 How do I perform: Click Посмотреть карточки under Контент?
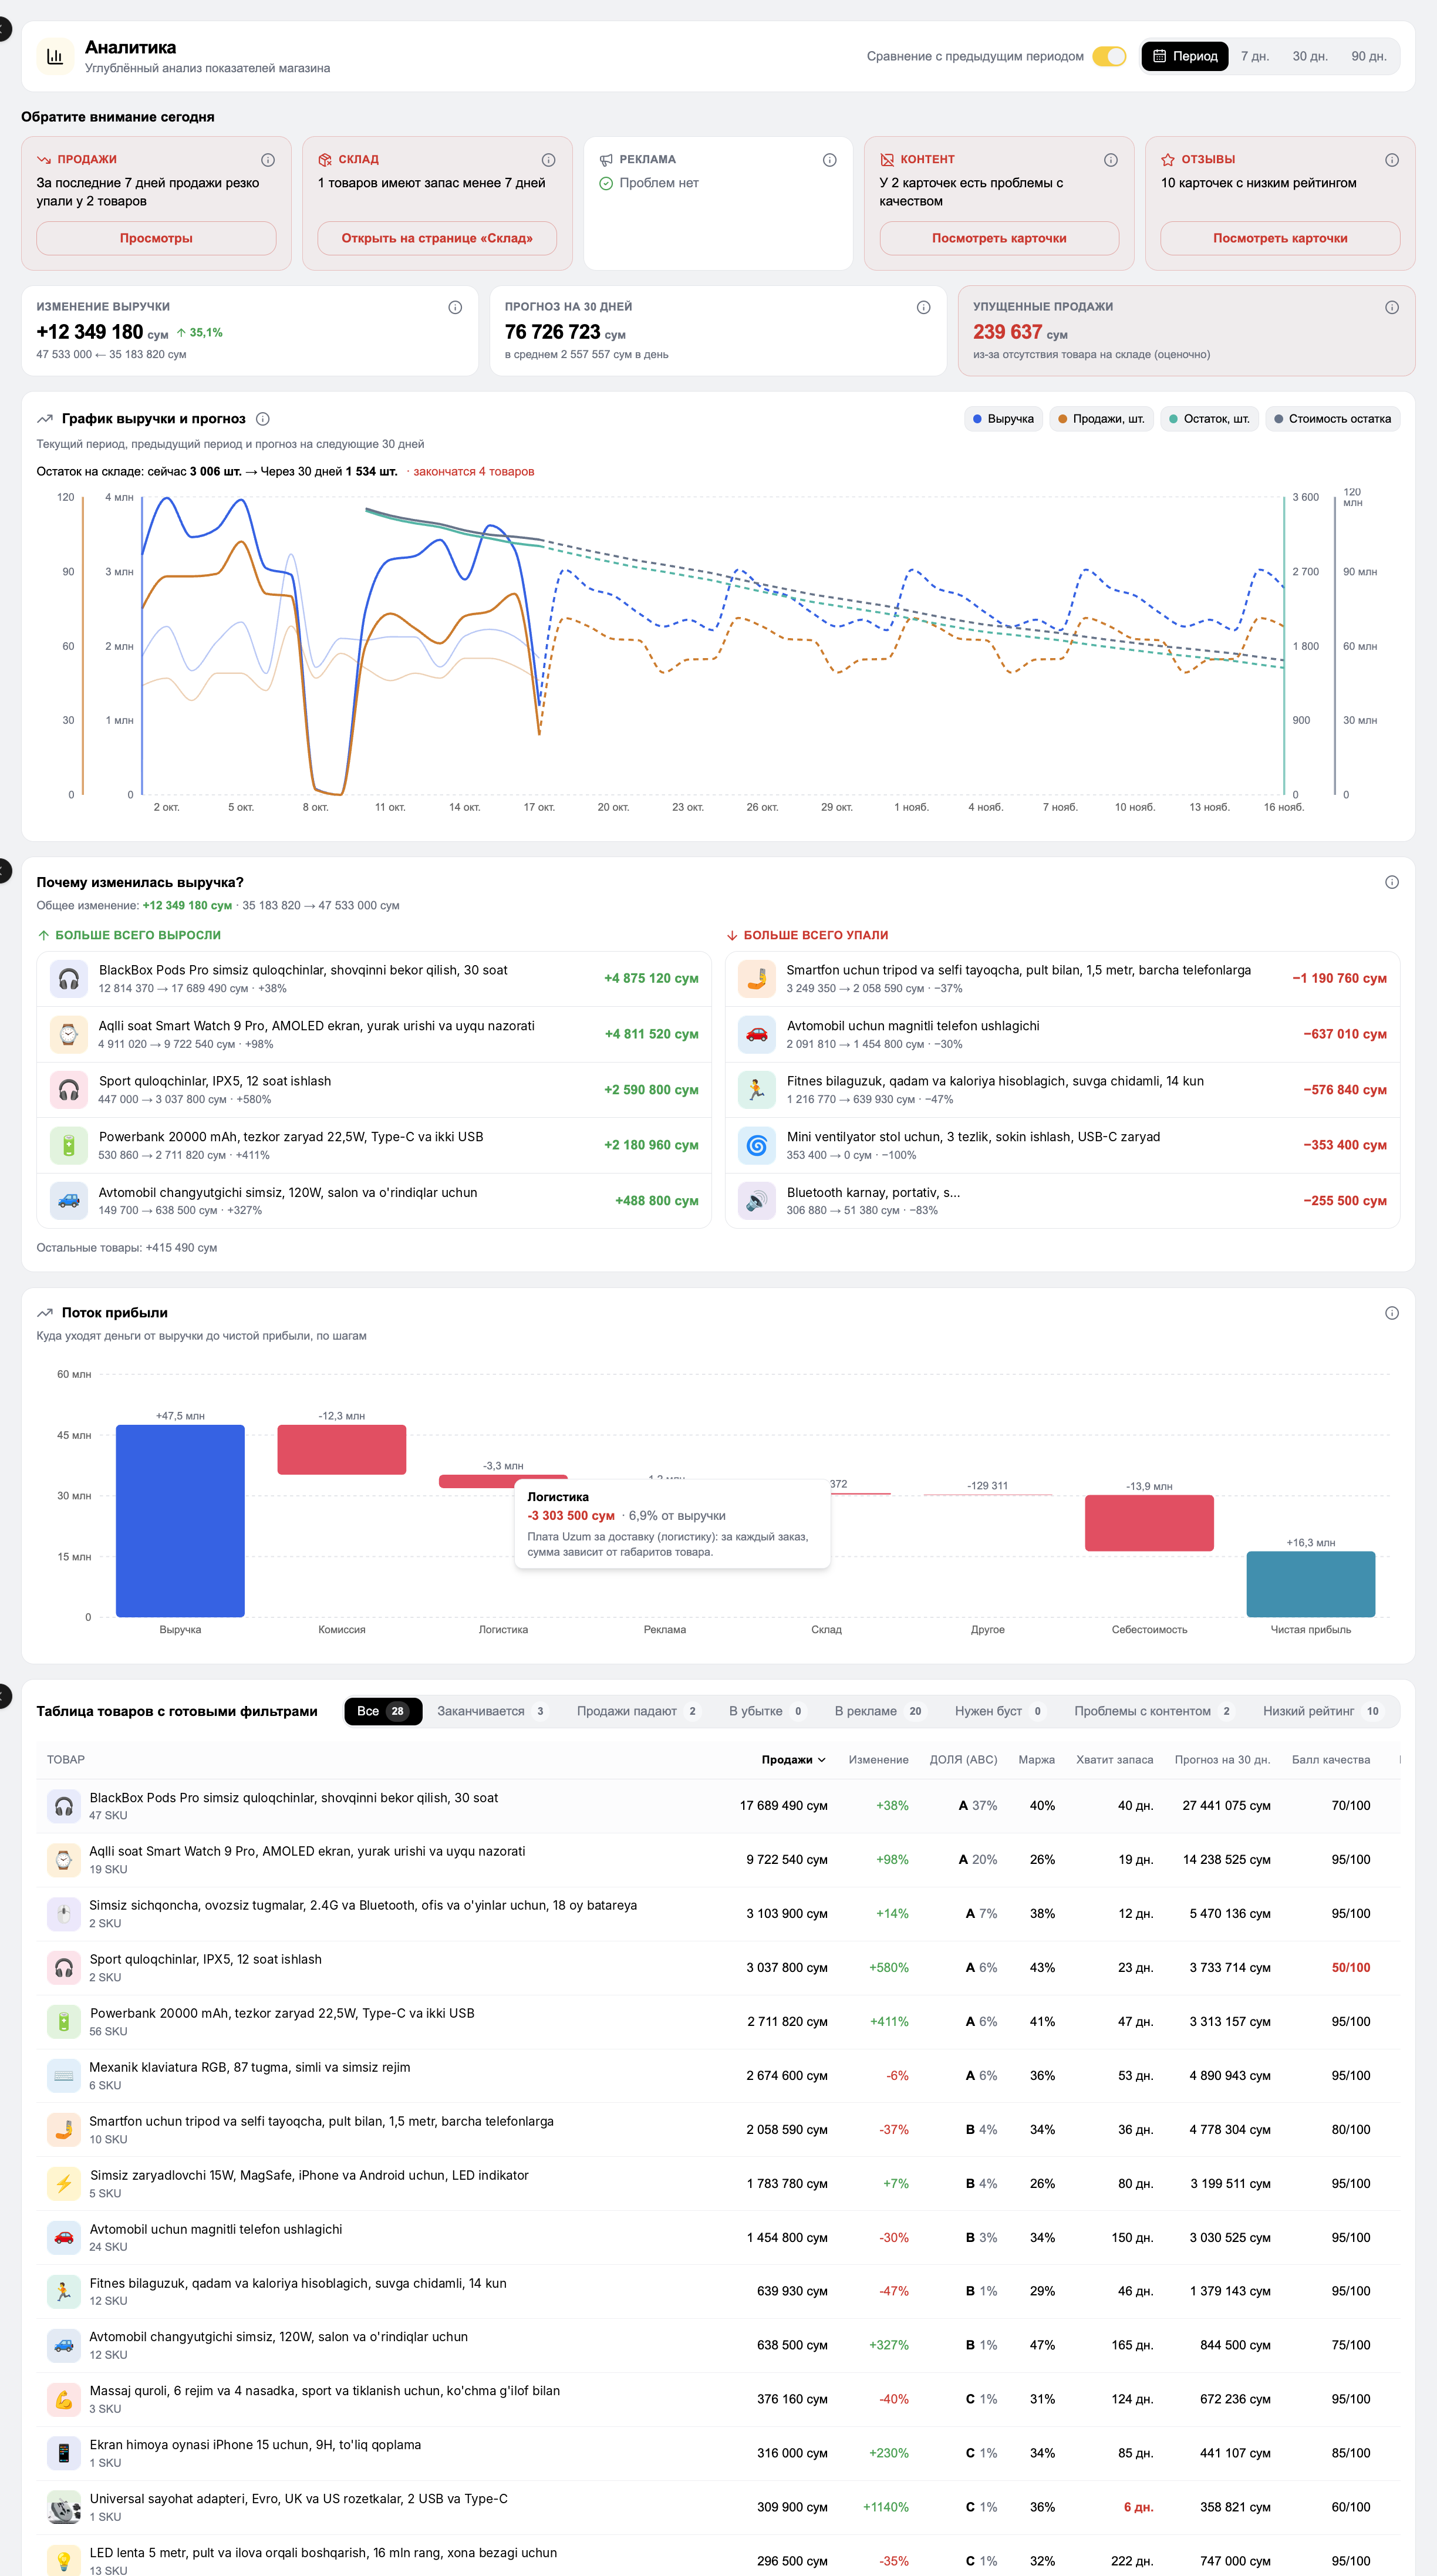999,238
